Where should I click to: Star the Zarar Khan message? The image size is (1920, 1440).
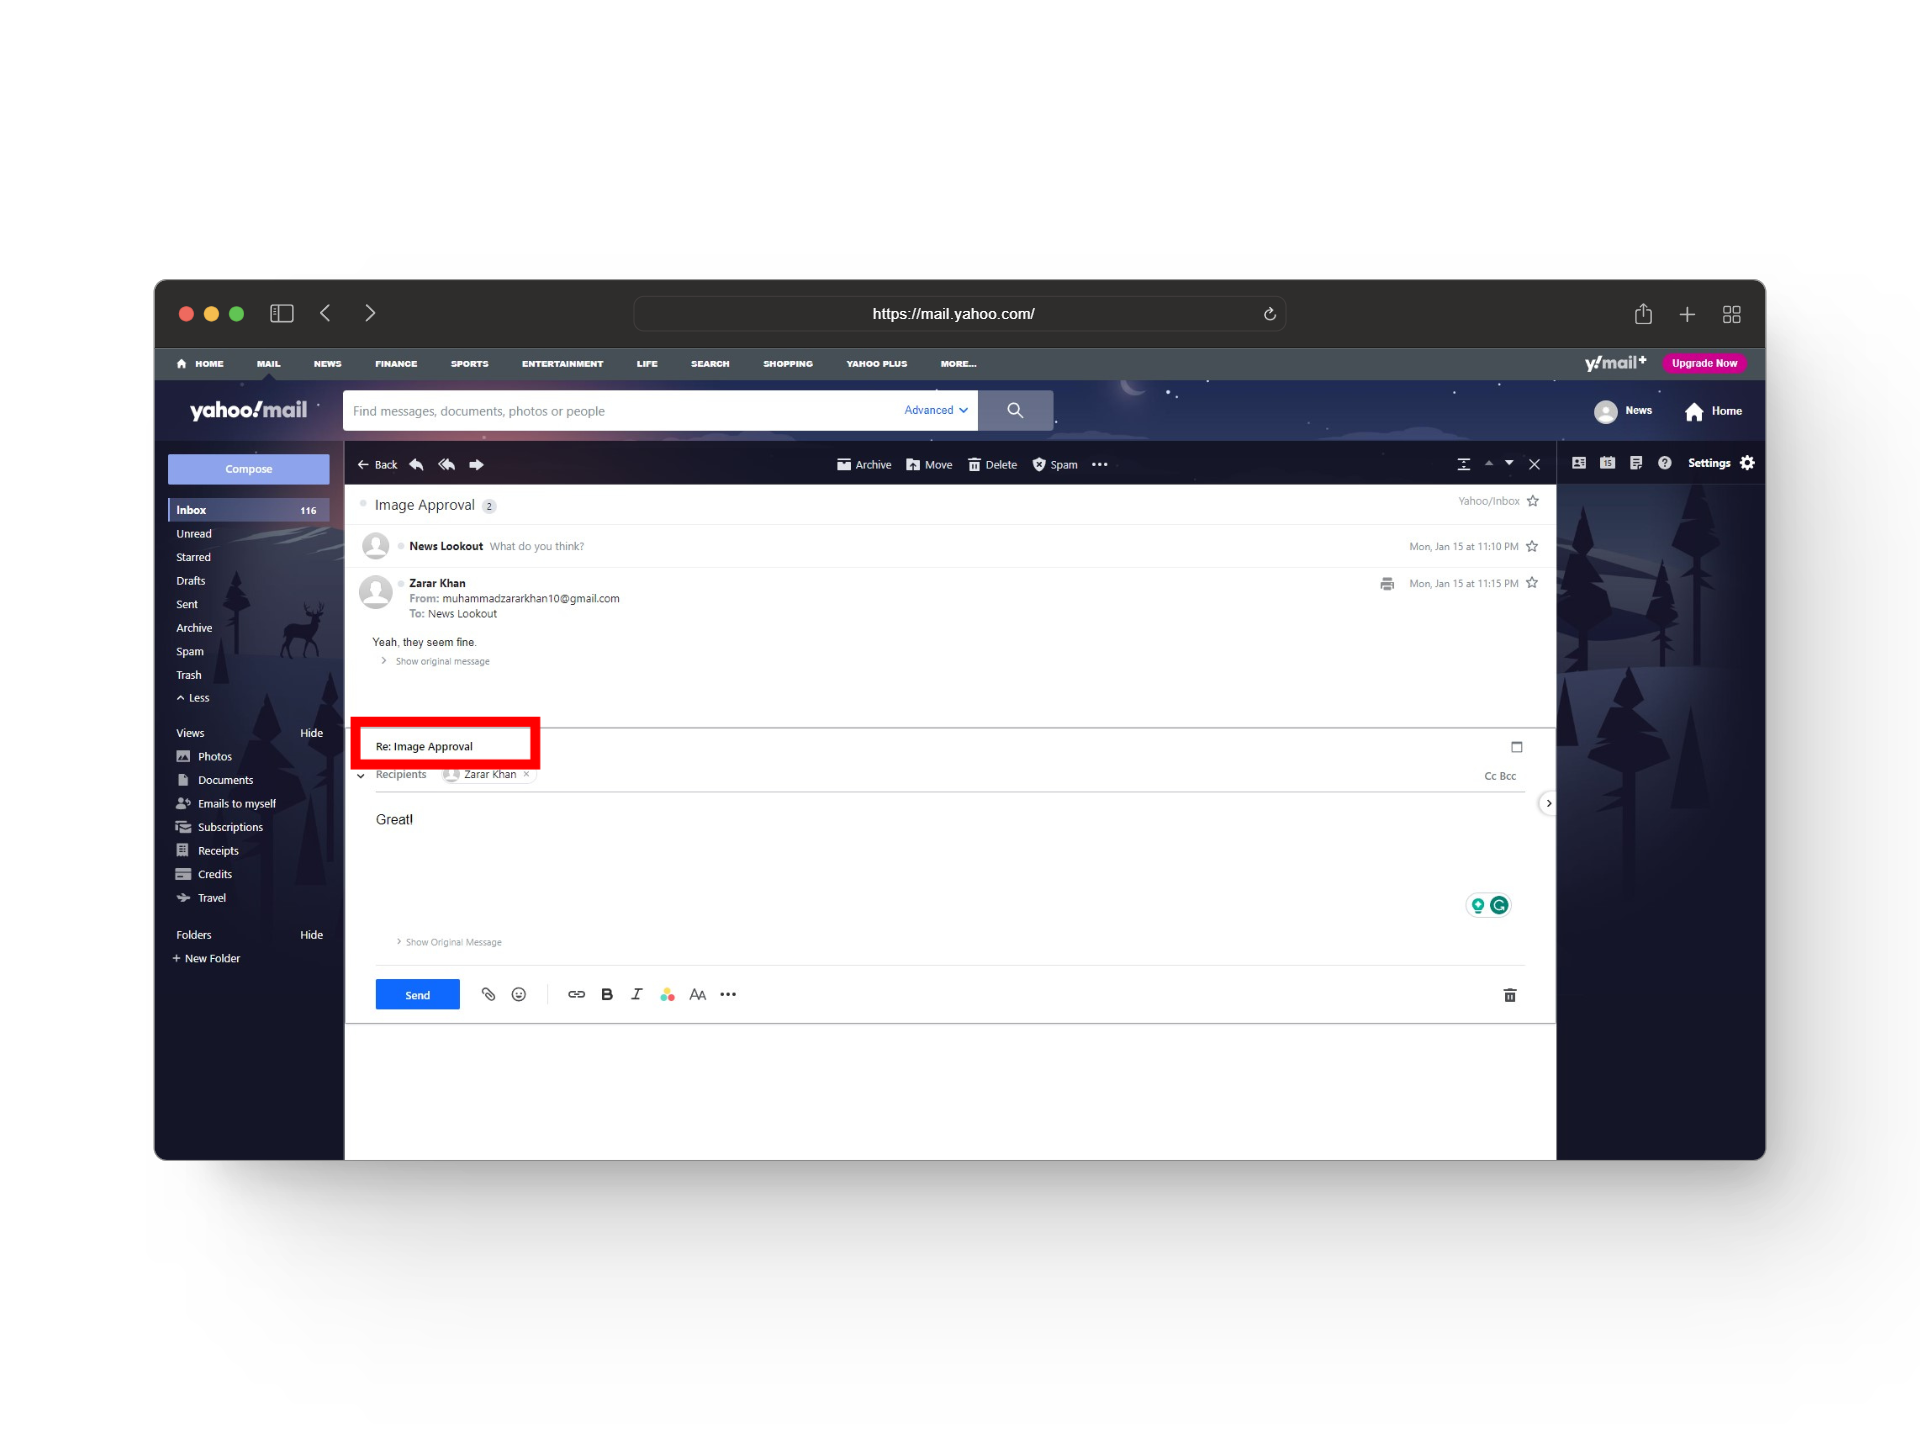[x=1531, y=583]
